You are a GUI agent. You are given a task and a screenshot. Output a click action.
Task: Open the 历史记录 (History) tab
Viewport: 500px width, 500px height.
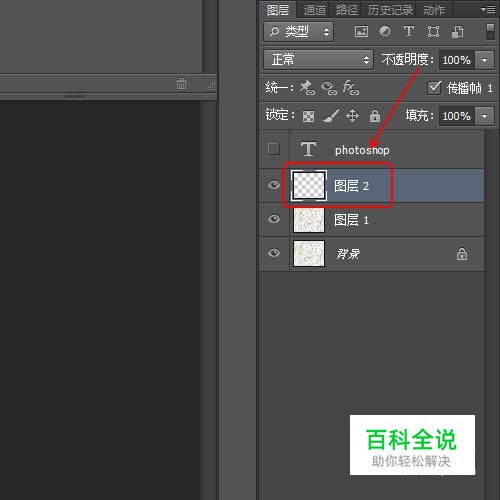tap(390, 10)
